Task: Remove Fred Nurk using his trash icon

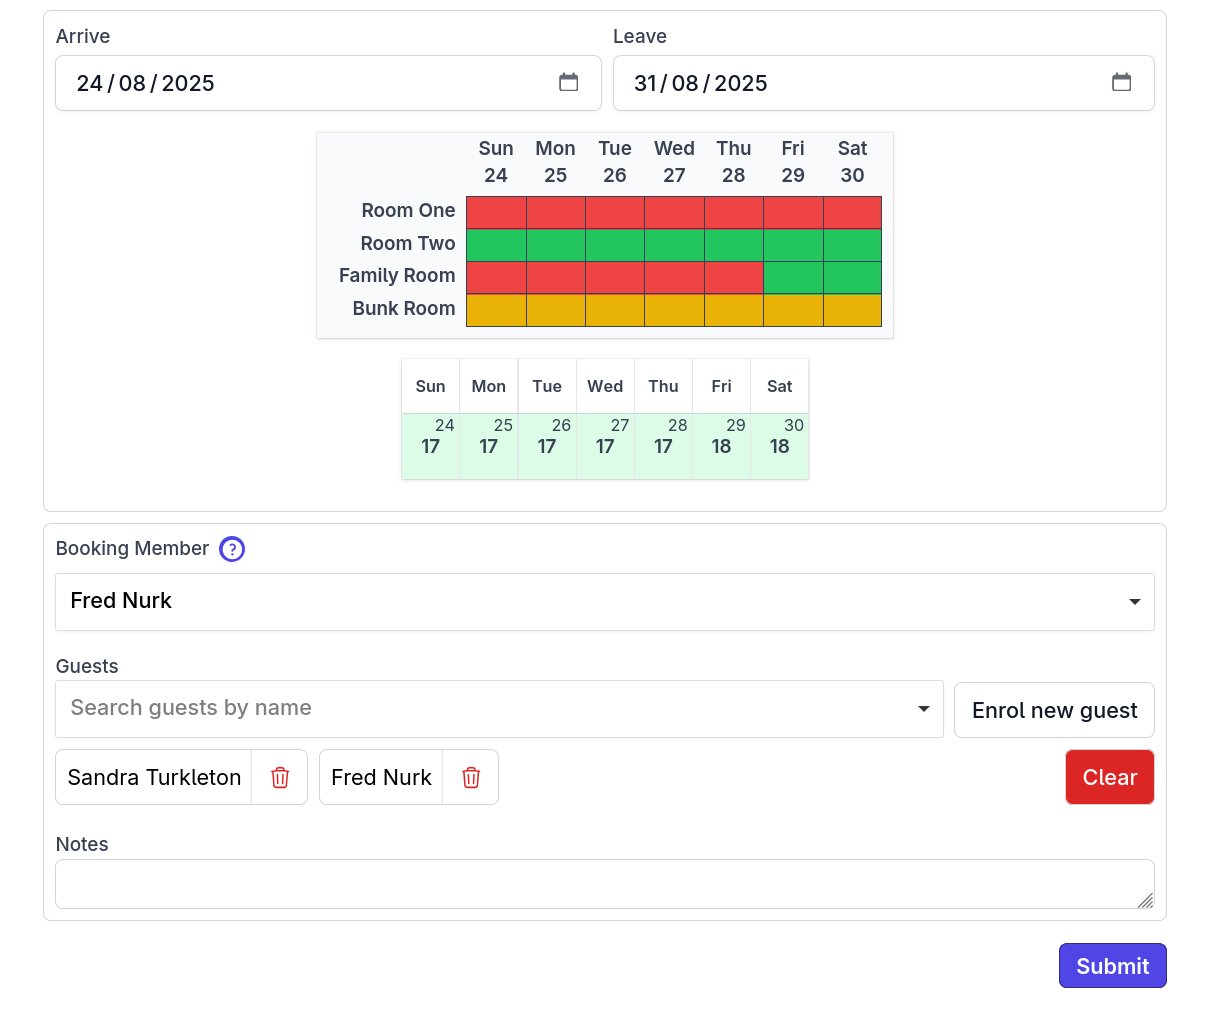Action: [x=470, y=777]
